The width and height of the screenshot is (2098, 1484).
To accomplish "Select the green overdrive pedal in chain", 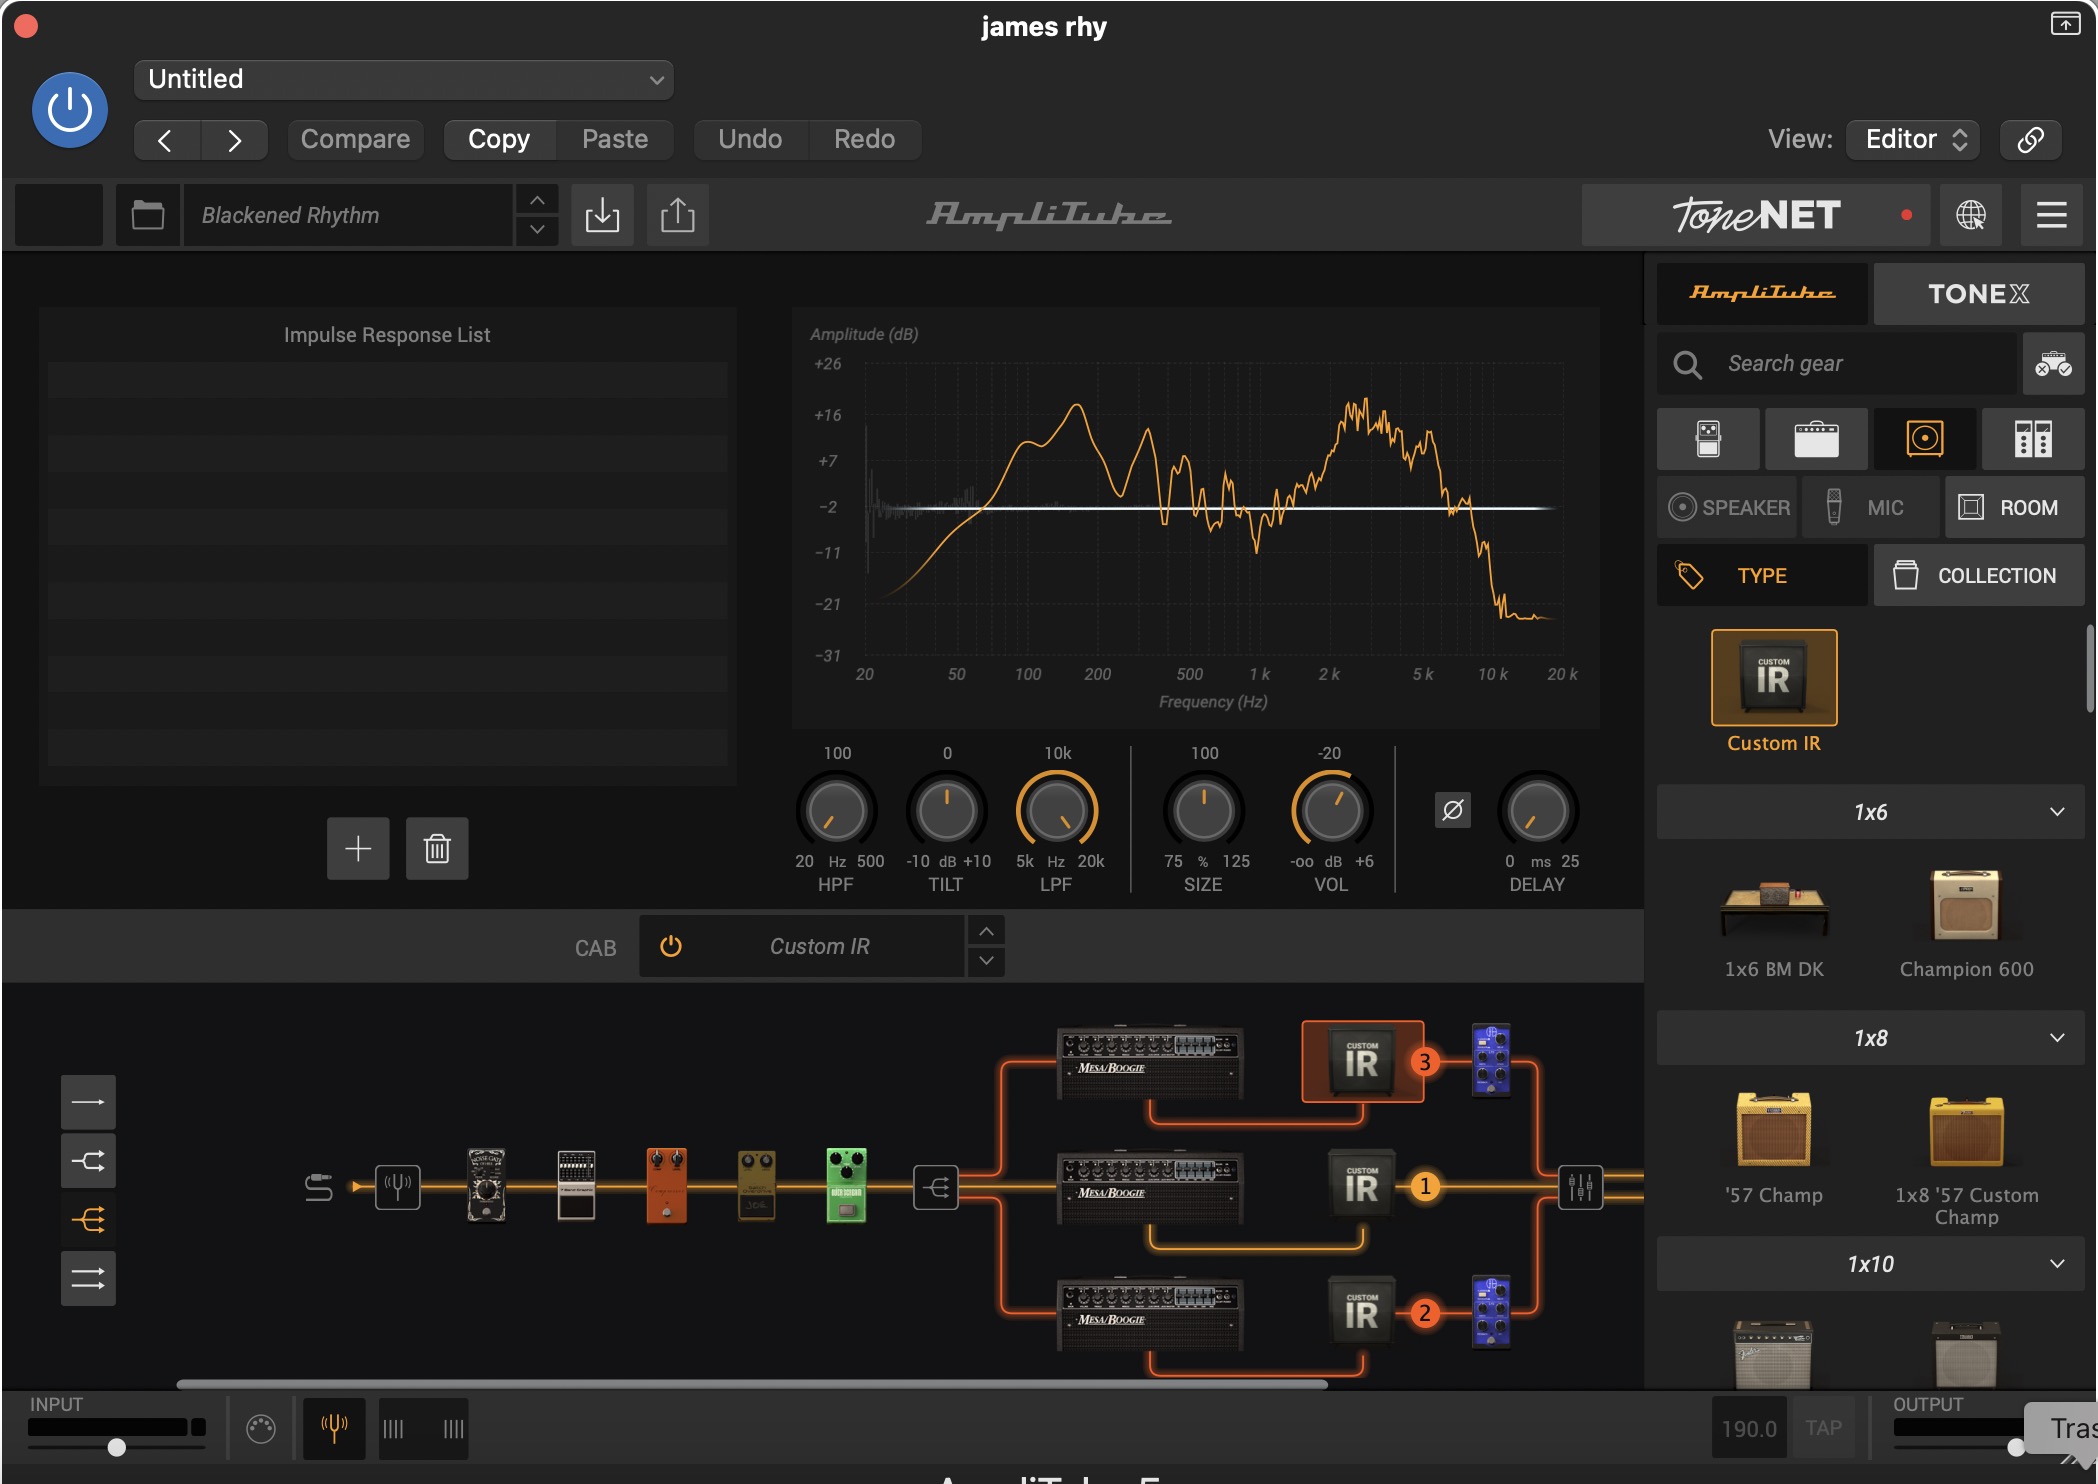I will click(846, 1185).
